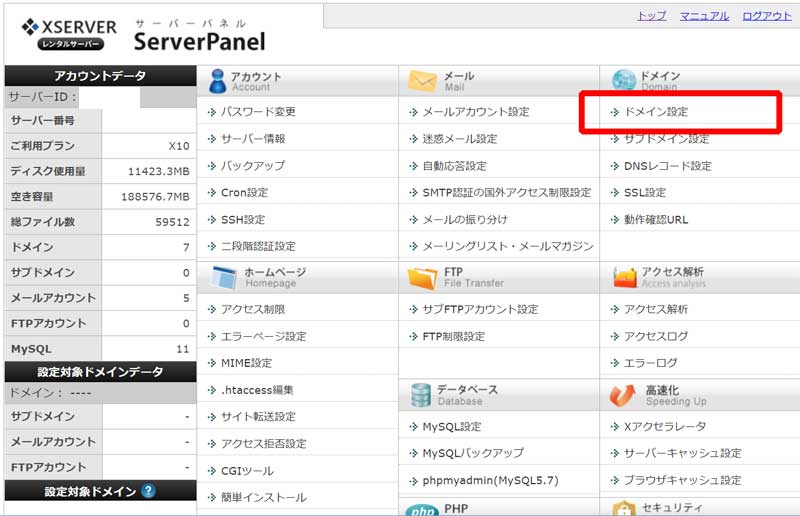Click the FTP section folder icon
800x516 pixels.
coord(421,277)
